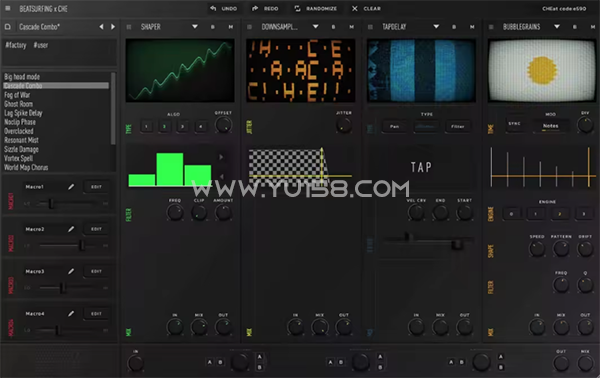Click the Shaper OFFSET knob
Screen dimensions: 600x378
(x=223, y=125)
